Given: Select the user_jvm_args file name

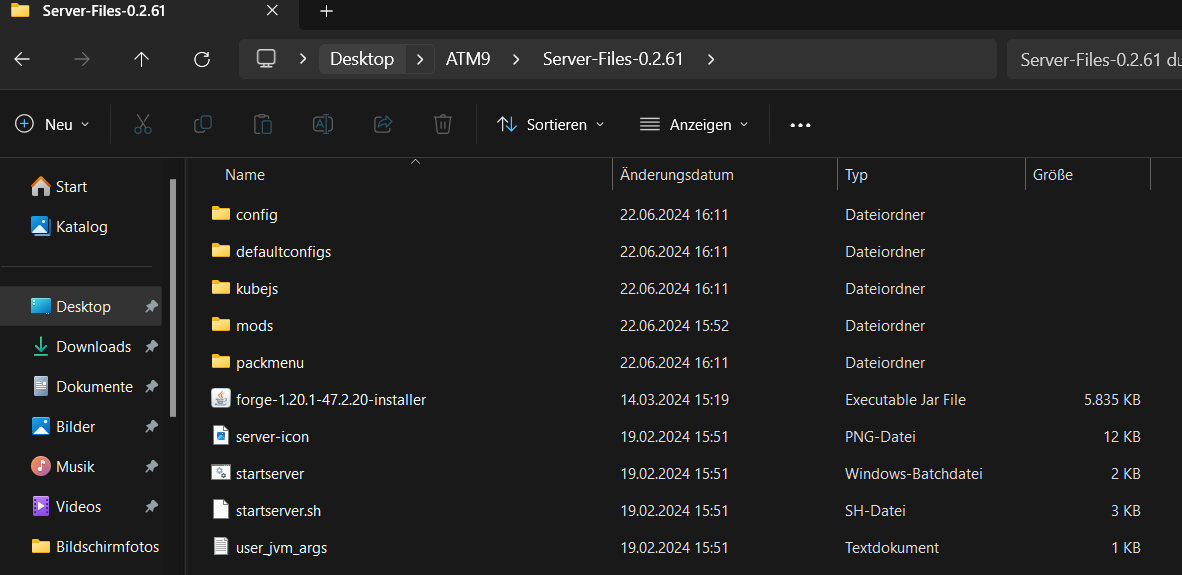Looking at the screenshot, I should [x=281, y=548].
